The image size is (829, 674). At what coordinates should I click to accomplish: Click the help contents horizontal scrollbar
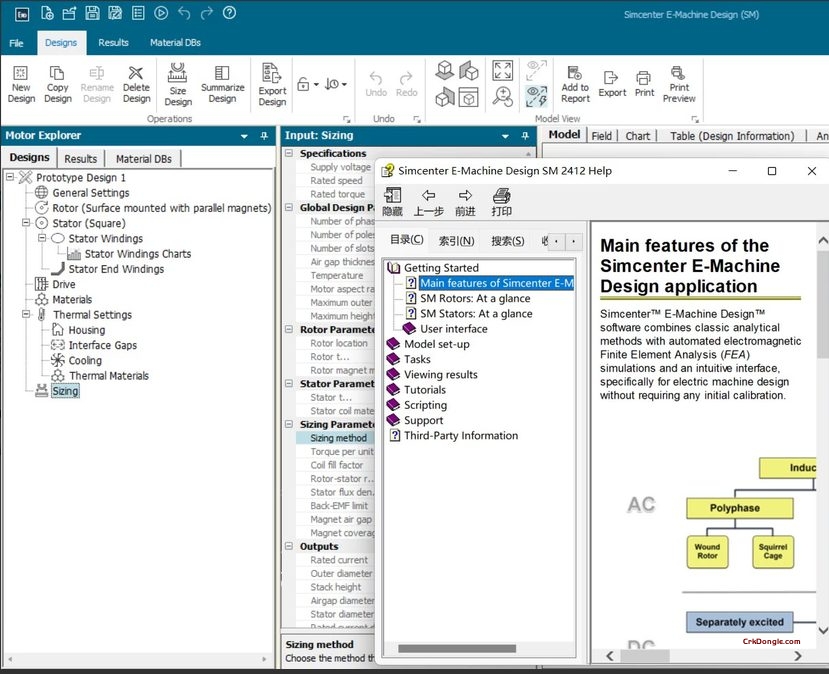click(x=457, y=649)
